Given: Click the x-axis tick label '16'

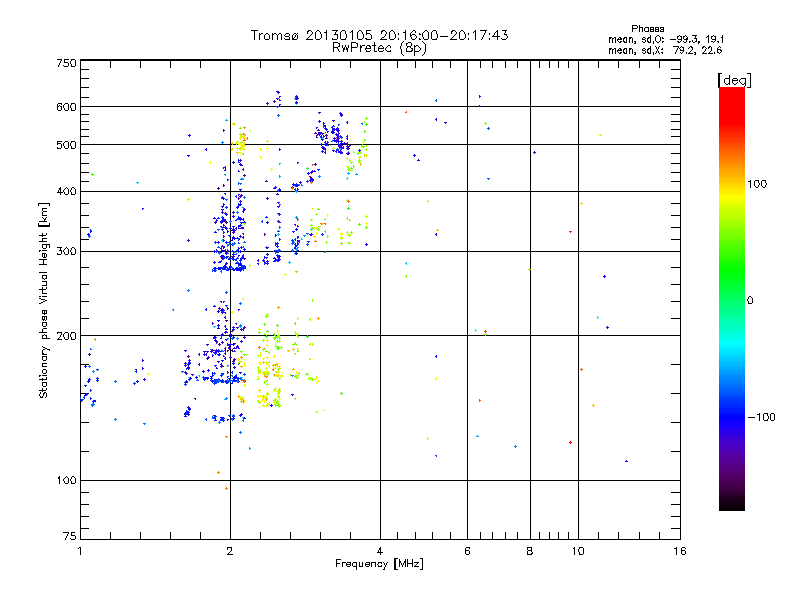Looking at the screenshot, I should (x=680, y=551).
